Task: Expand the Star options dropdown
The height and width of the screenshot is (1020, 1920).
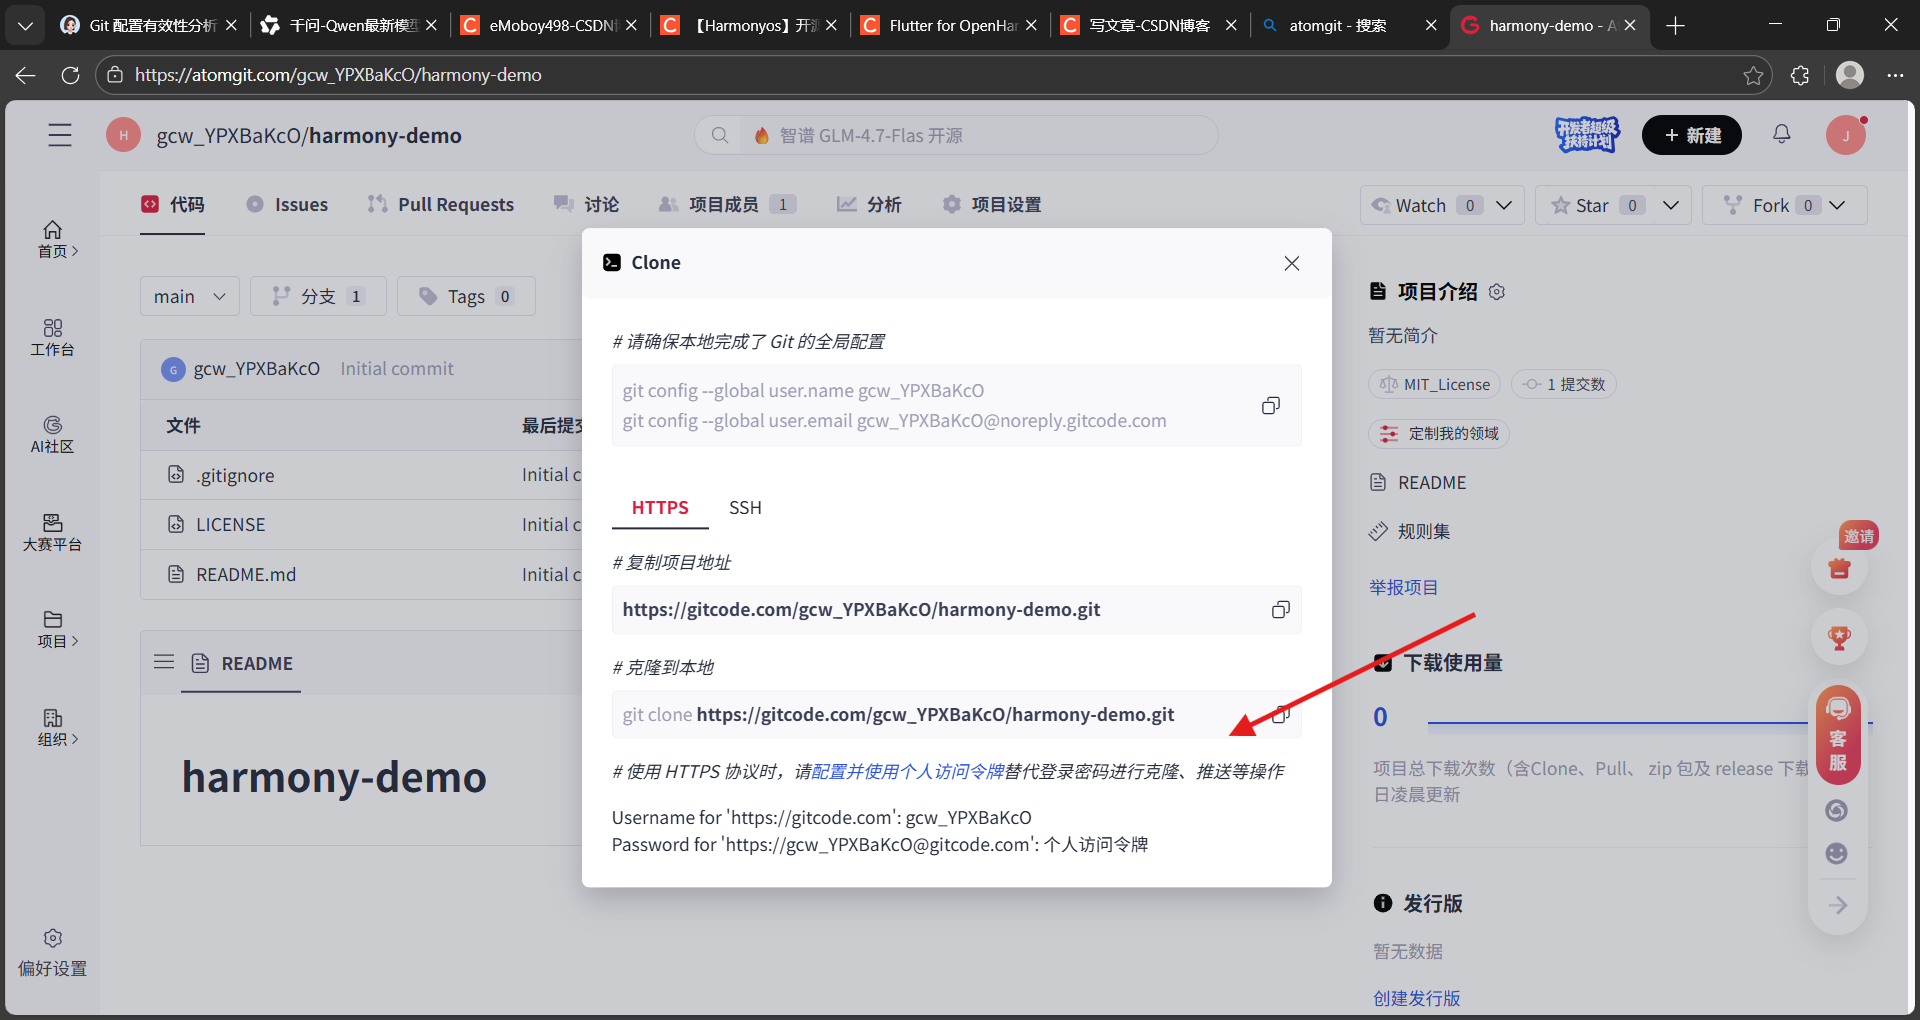Action: click(1670, 204)
